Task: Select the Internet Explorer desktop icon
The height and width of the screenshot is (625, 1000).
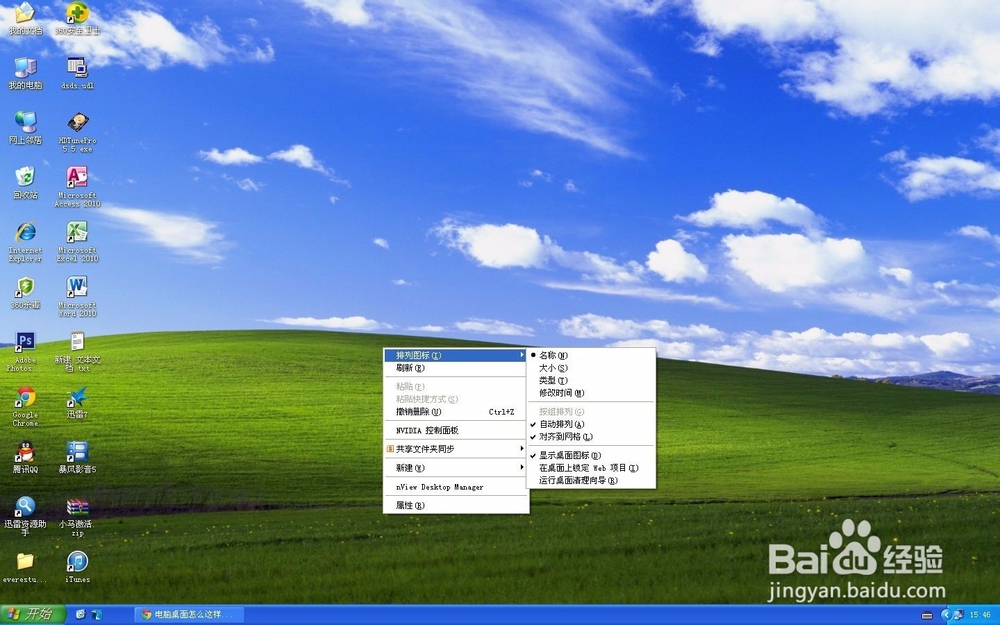Action: click(x=25, y=242)
